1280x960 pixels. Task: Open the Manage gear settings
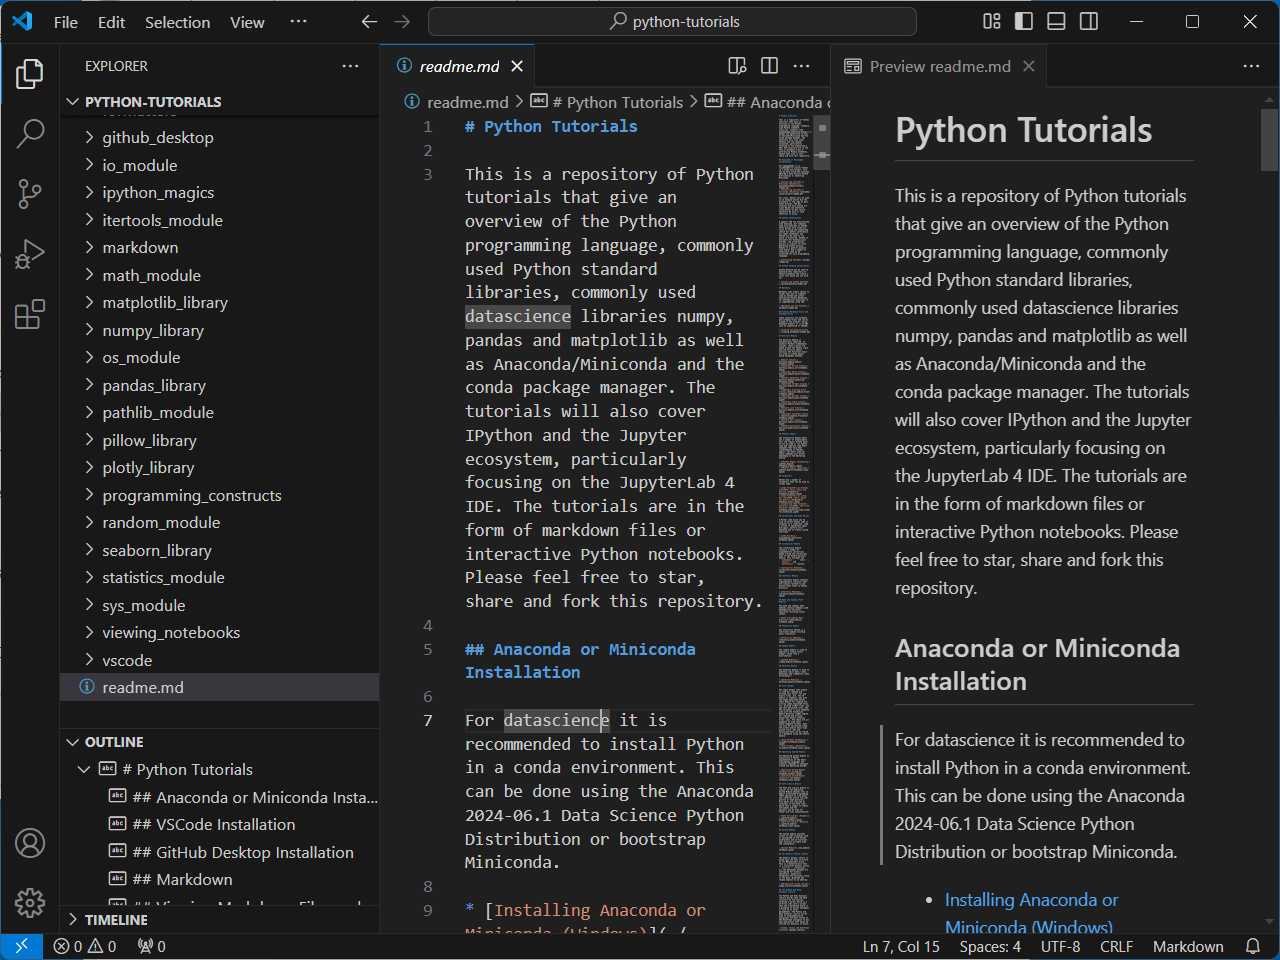(x=30, y=903)
